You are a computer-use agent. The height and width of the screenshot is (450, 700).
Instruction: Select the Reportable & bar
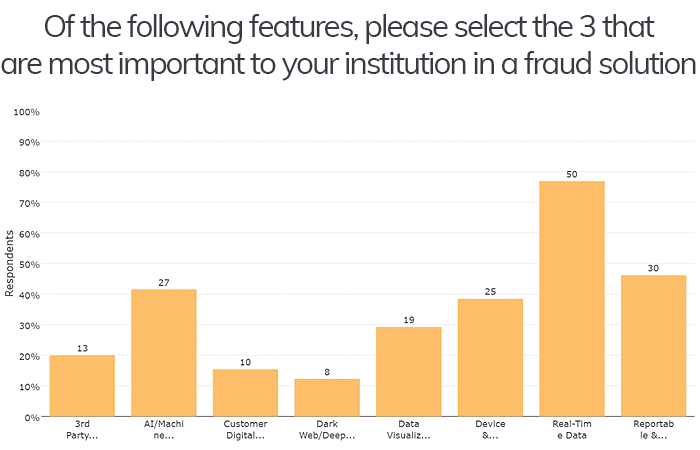click(654, 346)
